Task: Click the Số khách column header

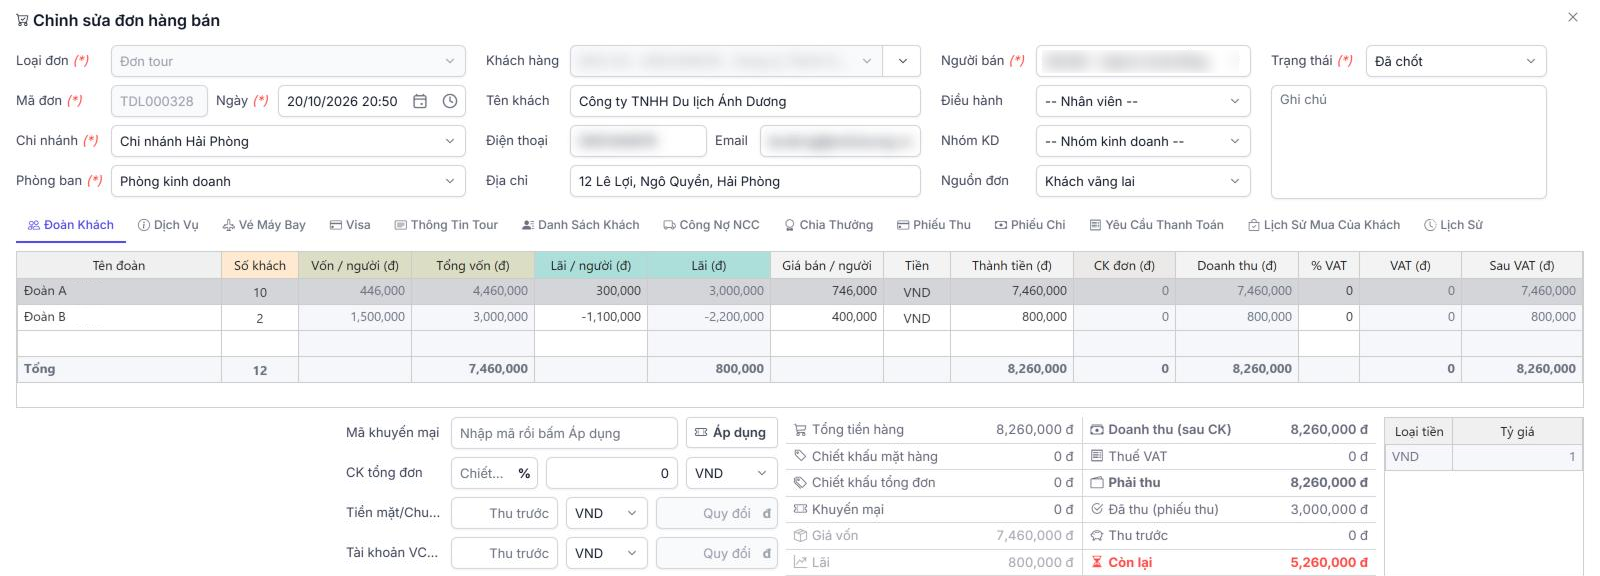Action: pyautogui.click(x=260, y=265)
